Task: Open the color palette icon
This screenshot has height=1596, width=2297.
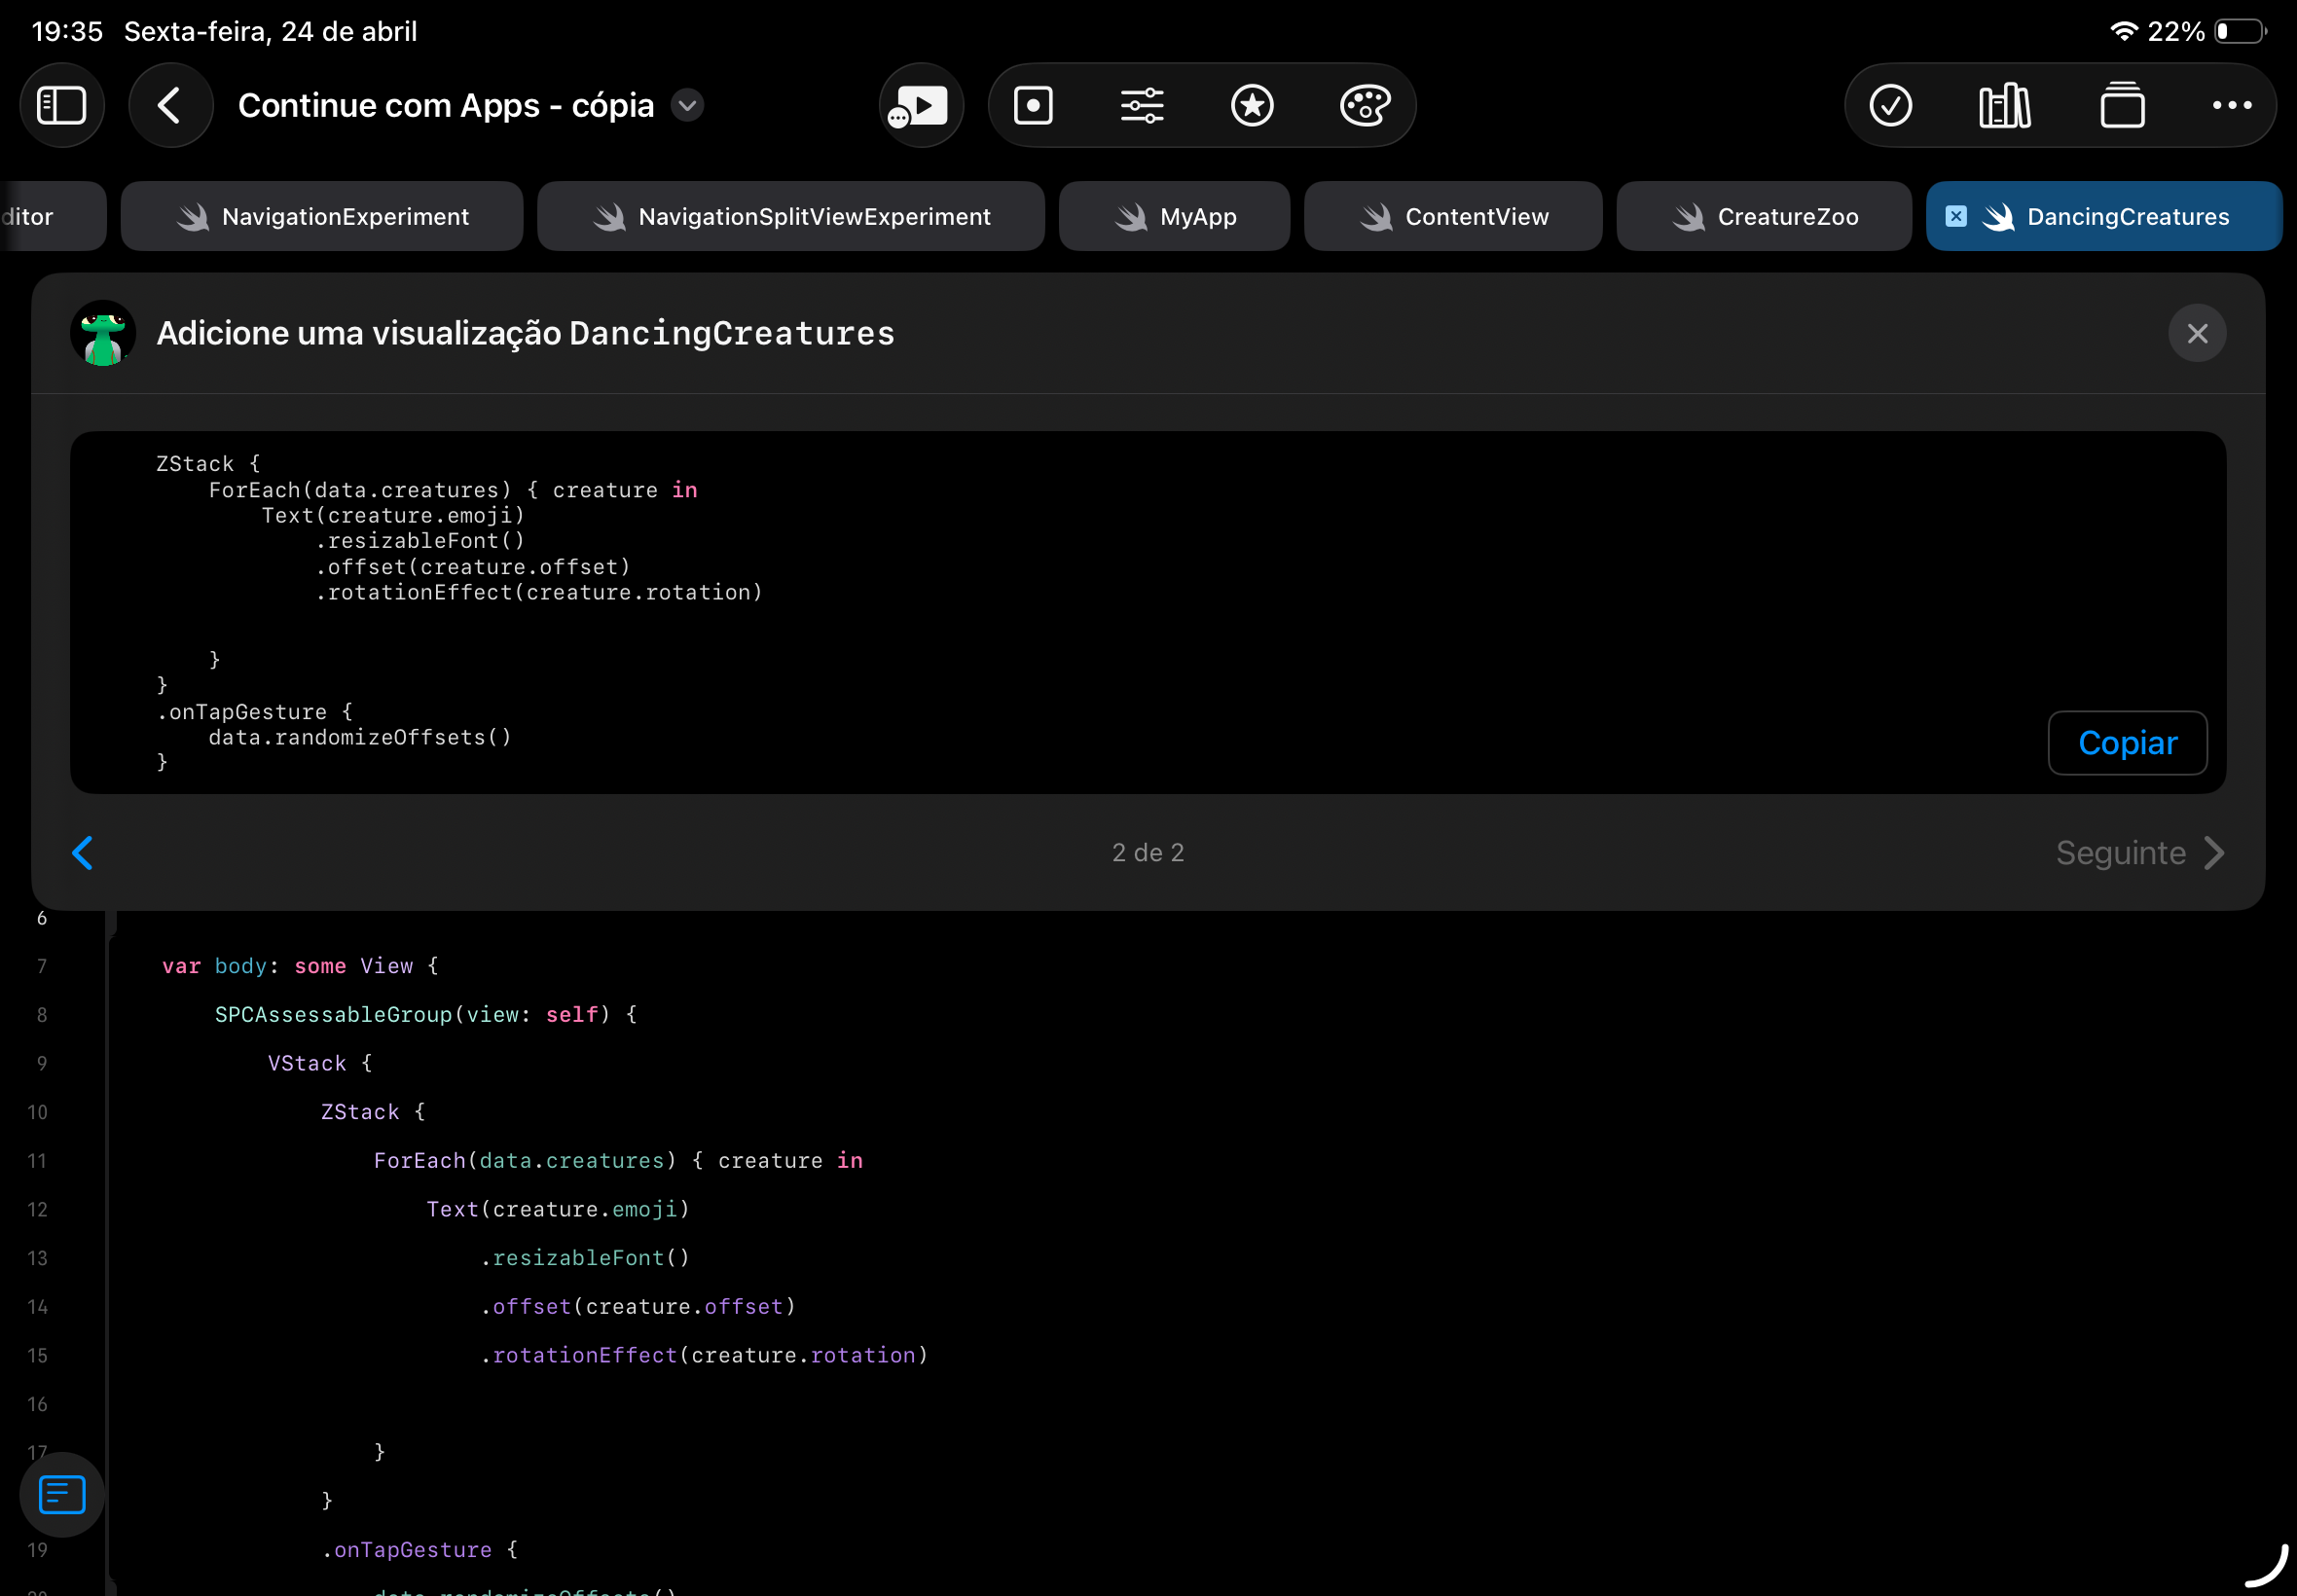Action: click(1364, 105)
